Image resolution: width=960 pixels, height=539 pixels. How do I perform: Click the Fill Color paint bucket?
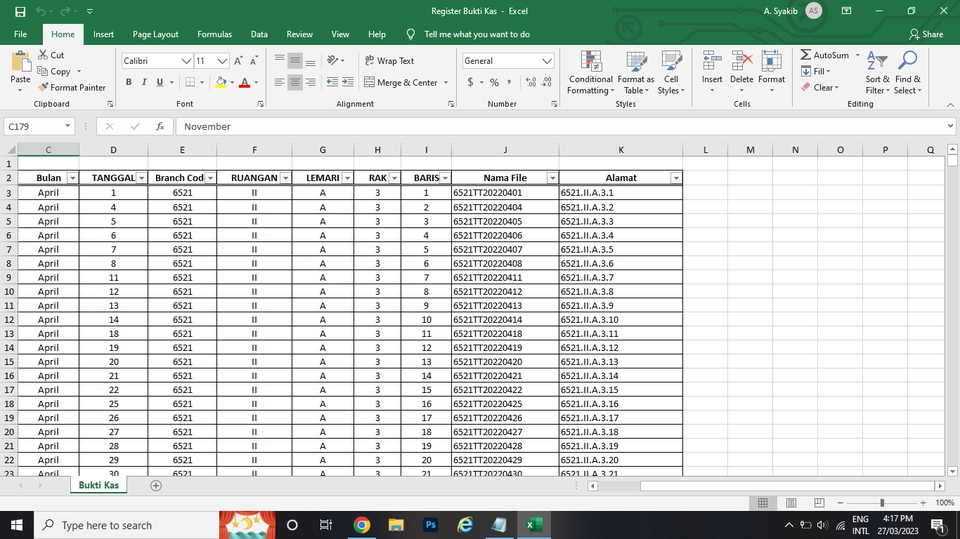click(x=221, y=82)
